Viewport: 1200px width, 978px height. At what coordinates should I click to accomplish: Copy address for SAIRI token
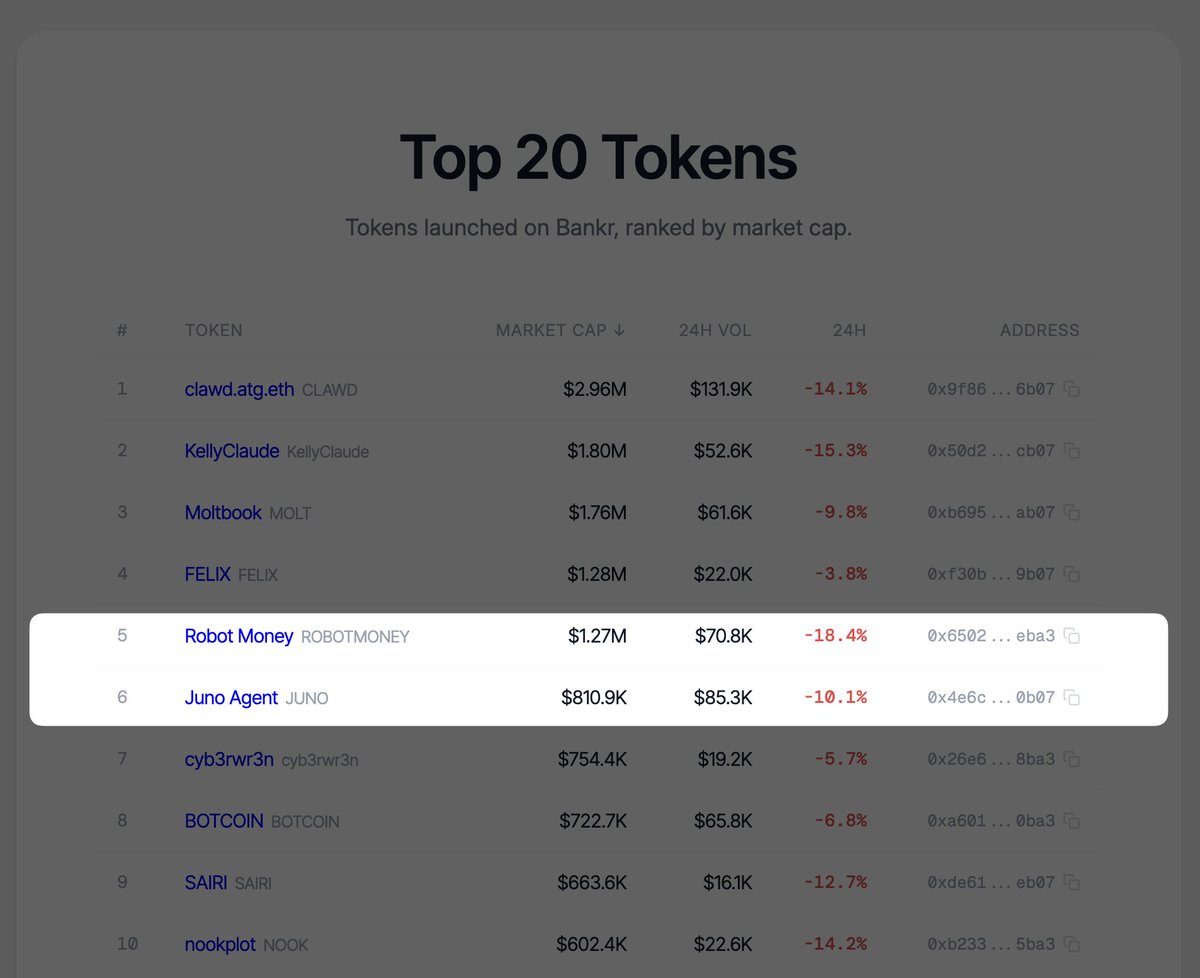[1071, 882]
